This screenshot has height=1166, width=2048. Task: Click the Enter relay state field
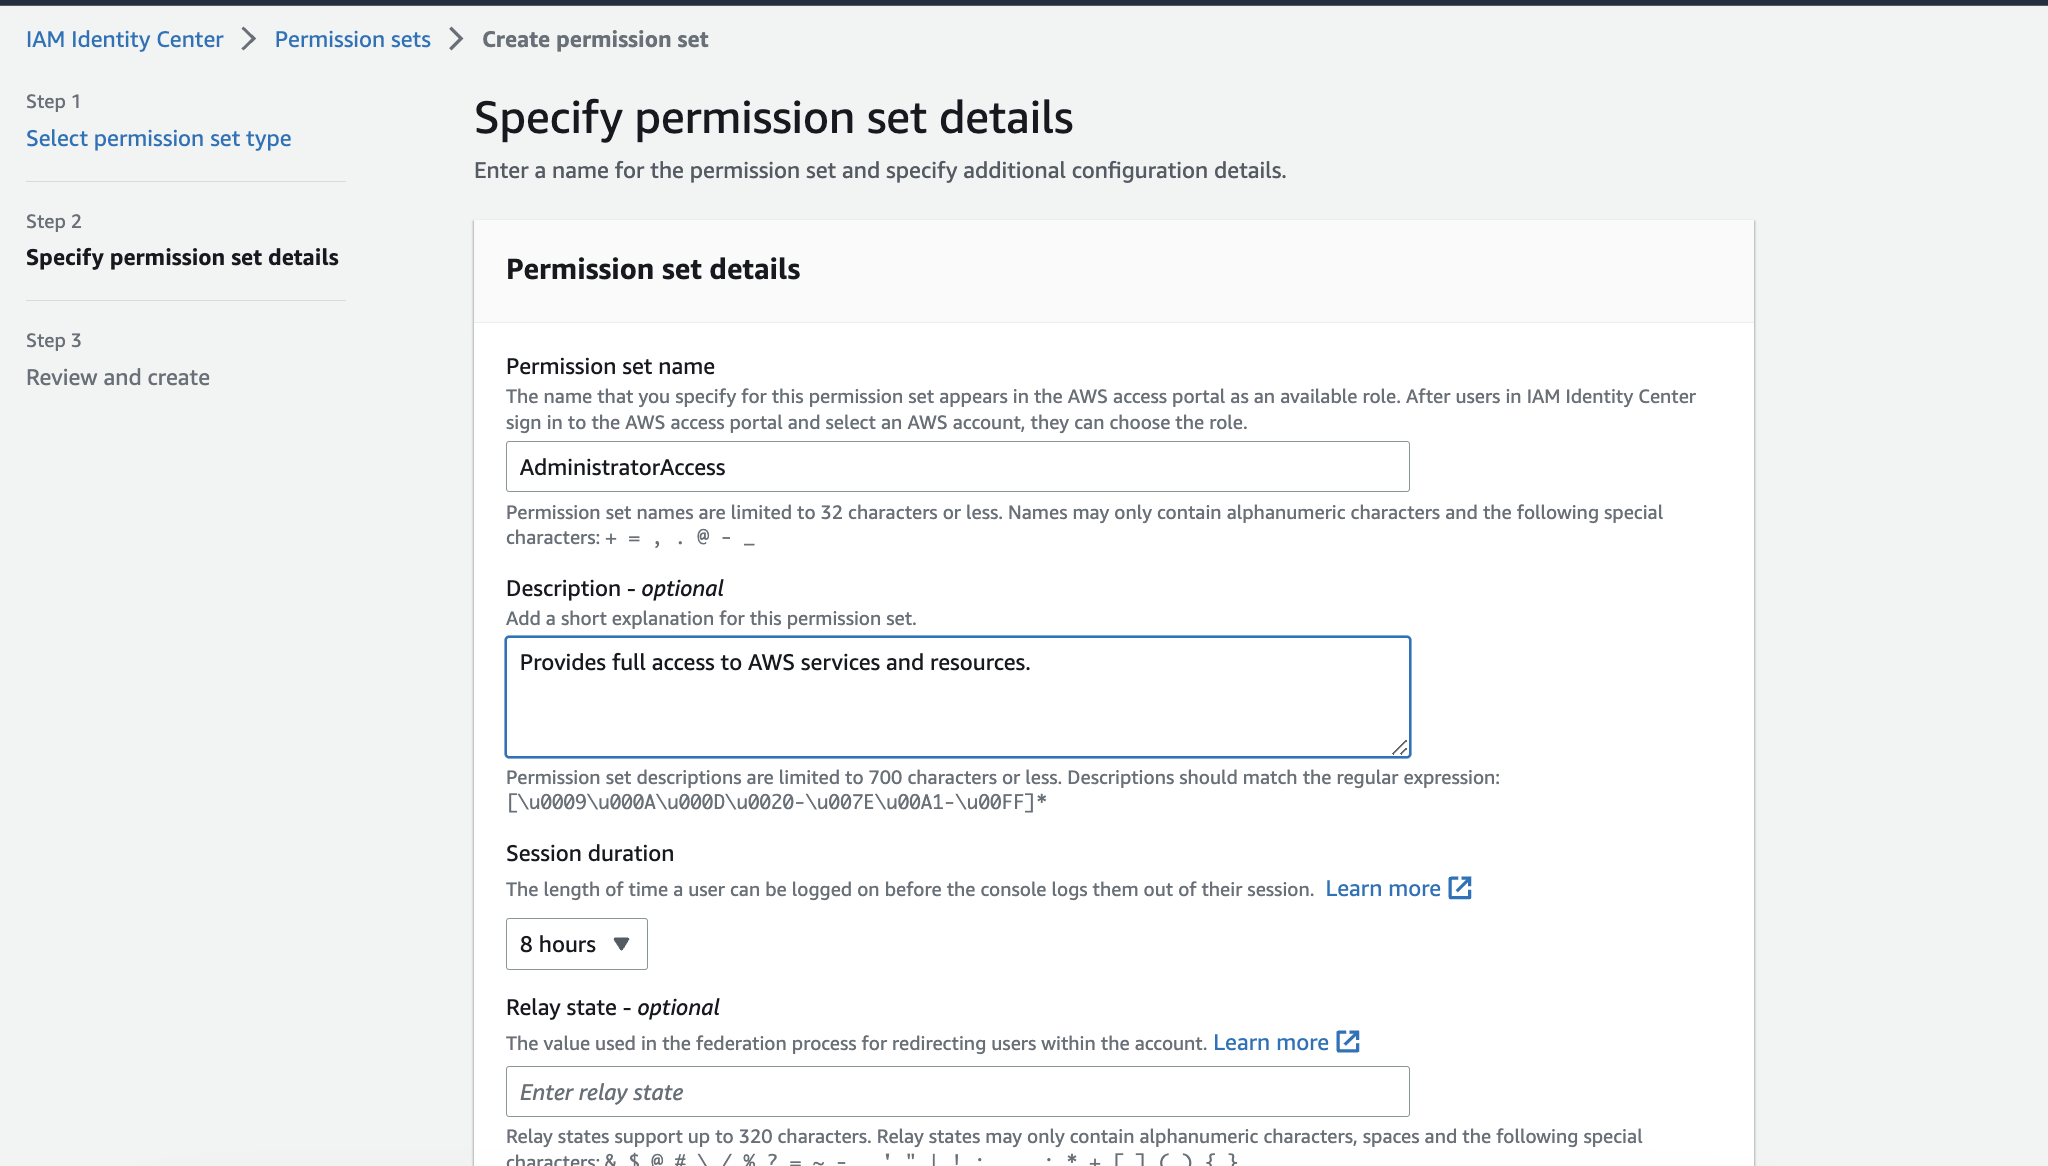957,1091
